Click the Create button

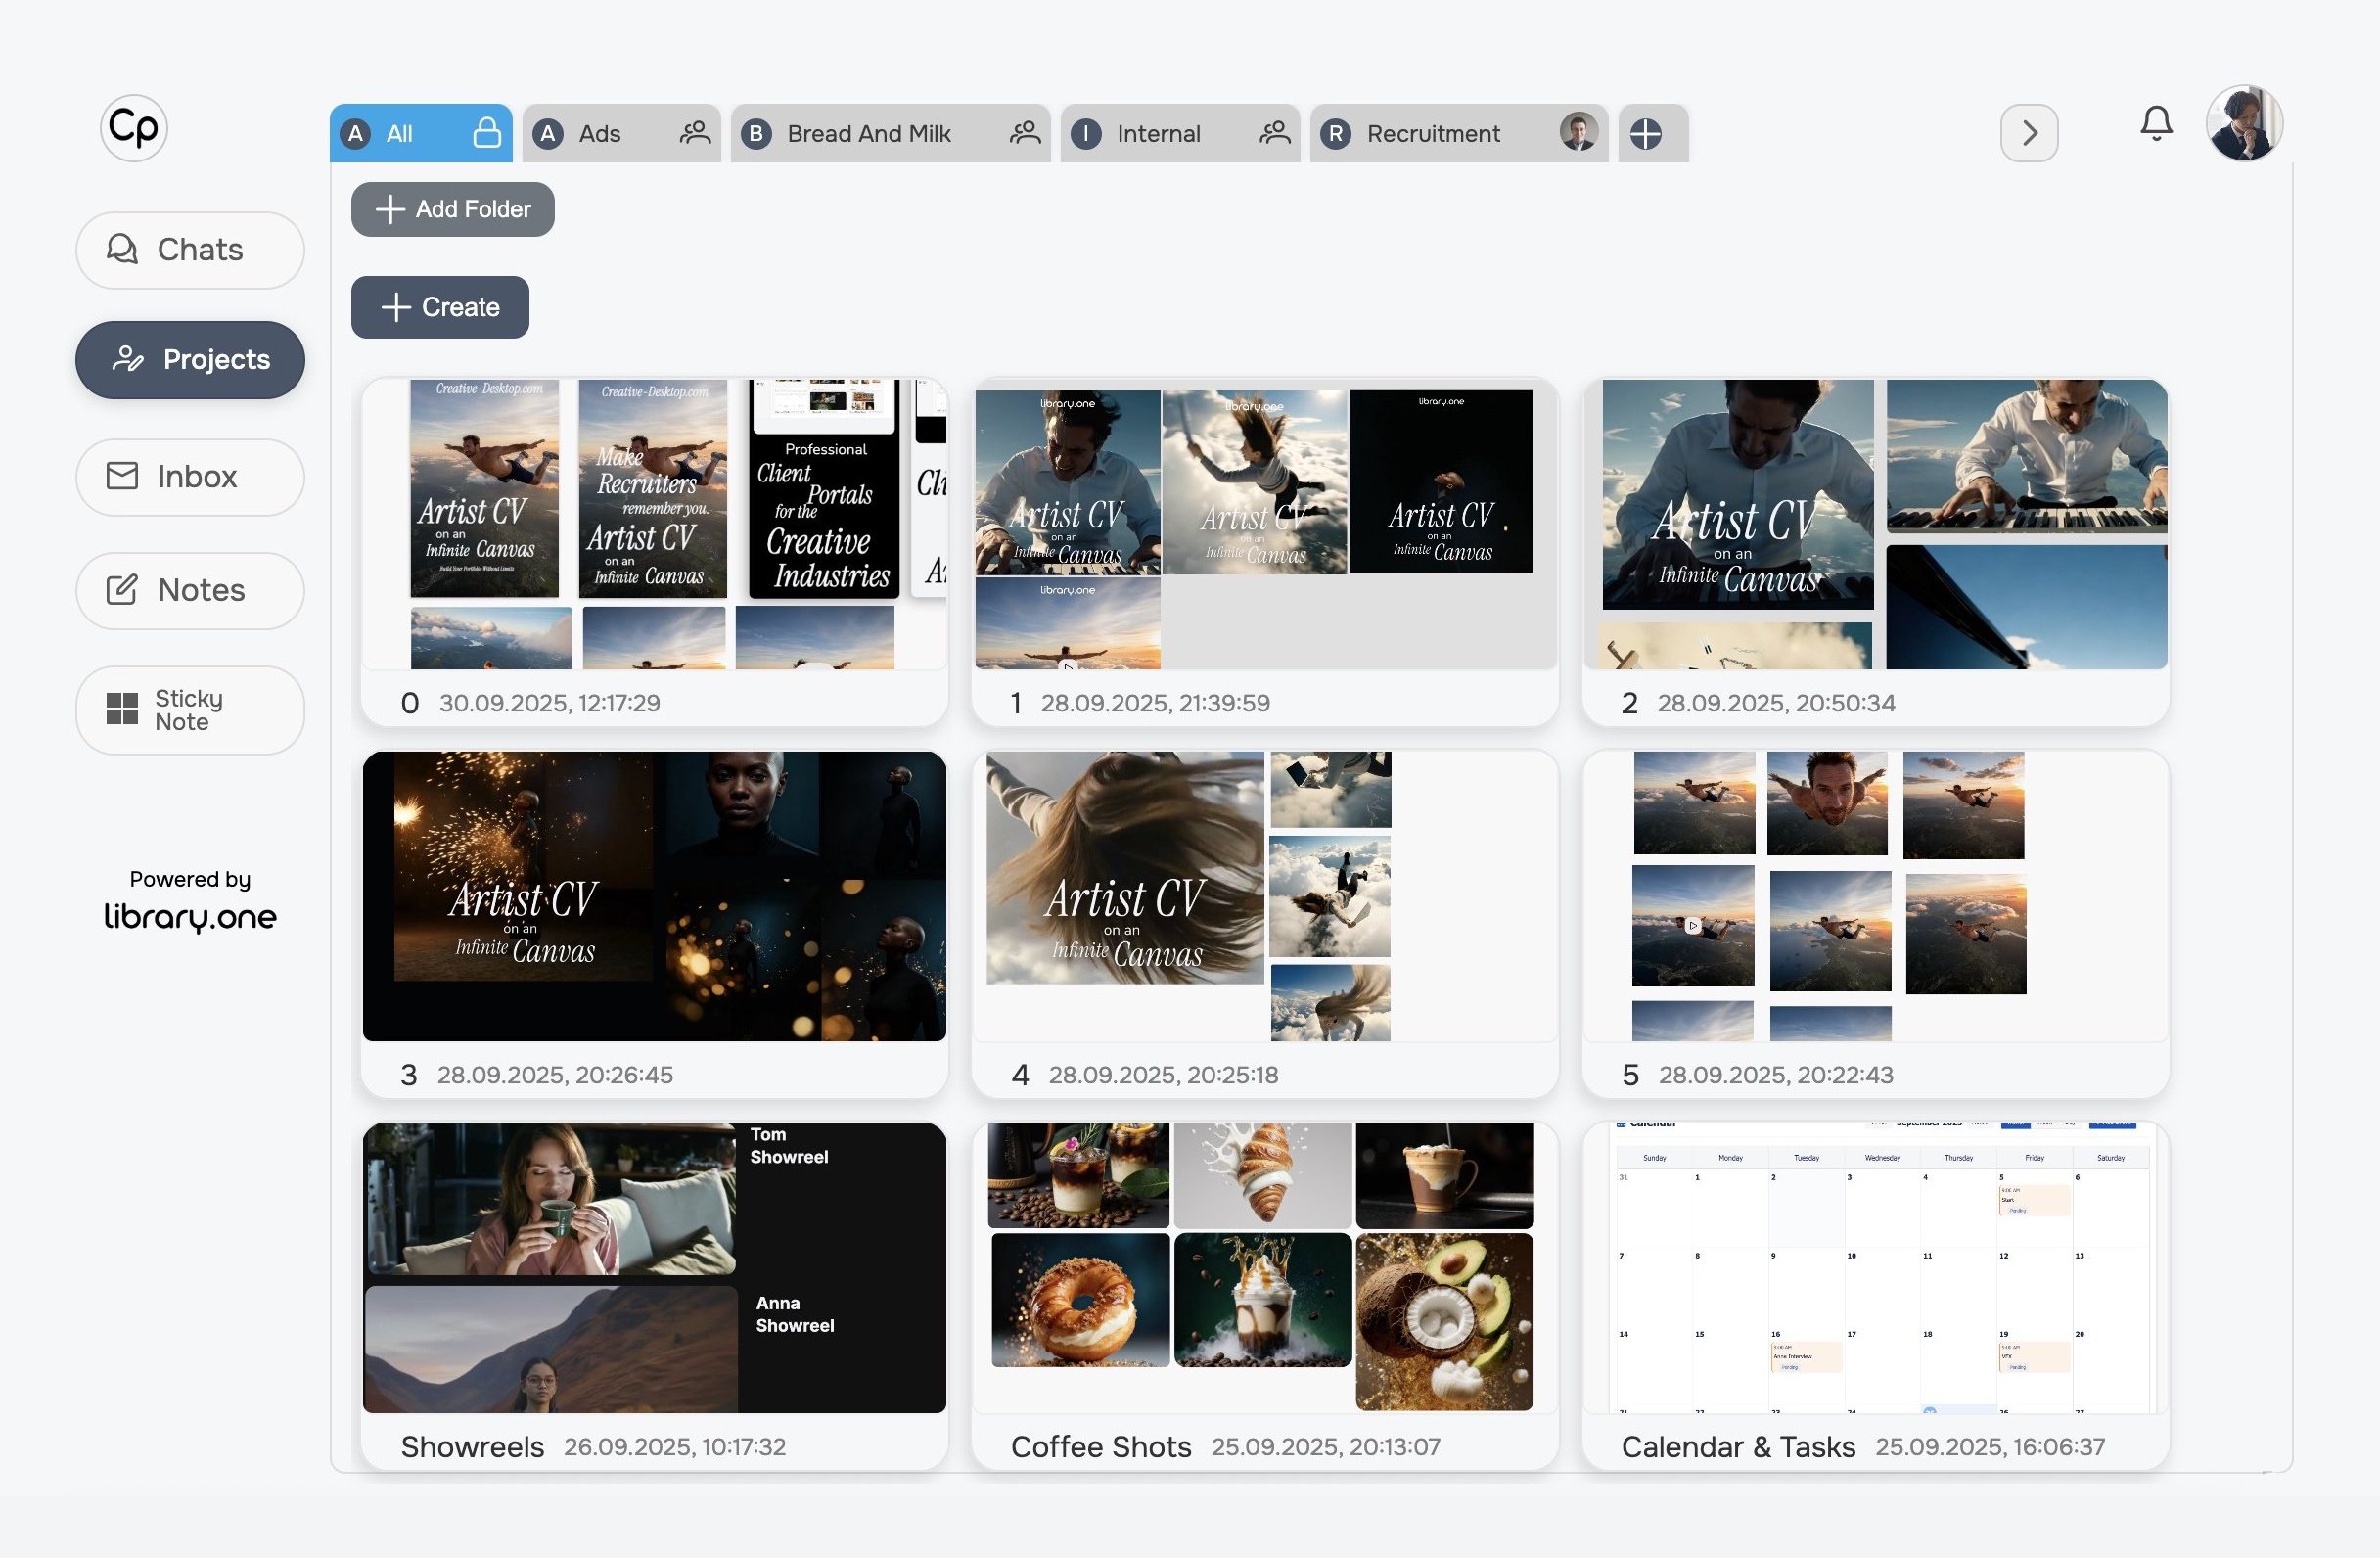tap(440, 307)
